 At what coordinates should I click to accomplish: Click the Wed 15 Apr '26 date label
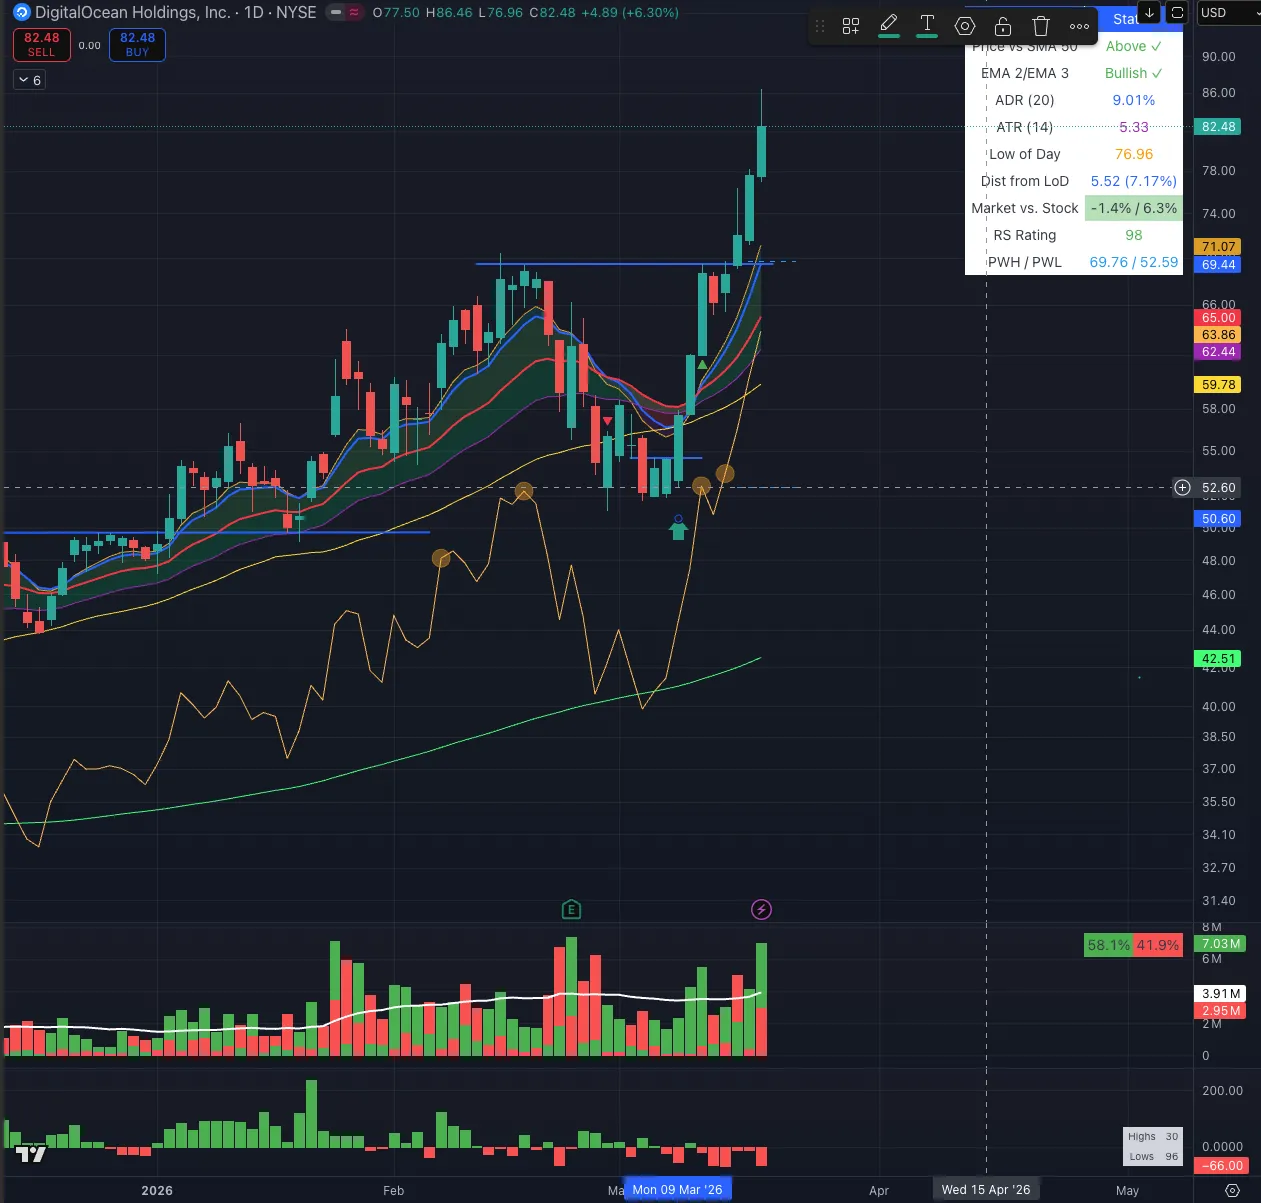pyautogui.click(x=986, y=1190)
